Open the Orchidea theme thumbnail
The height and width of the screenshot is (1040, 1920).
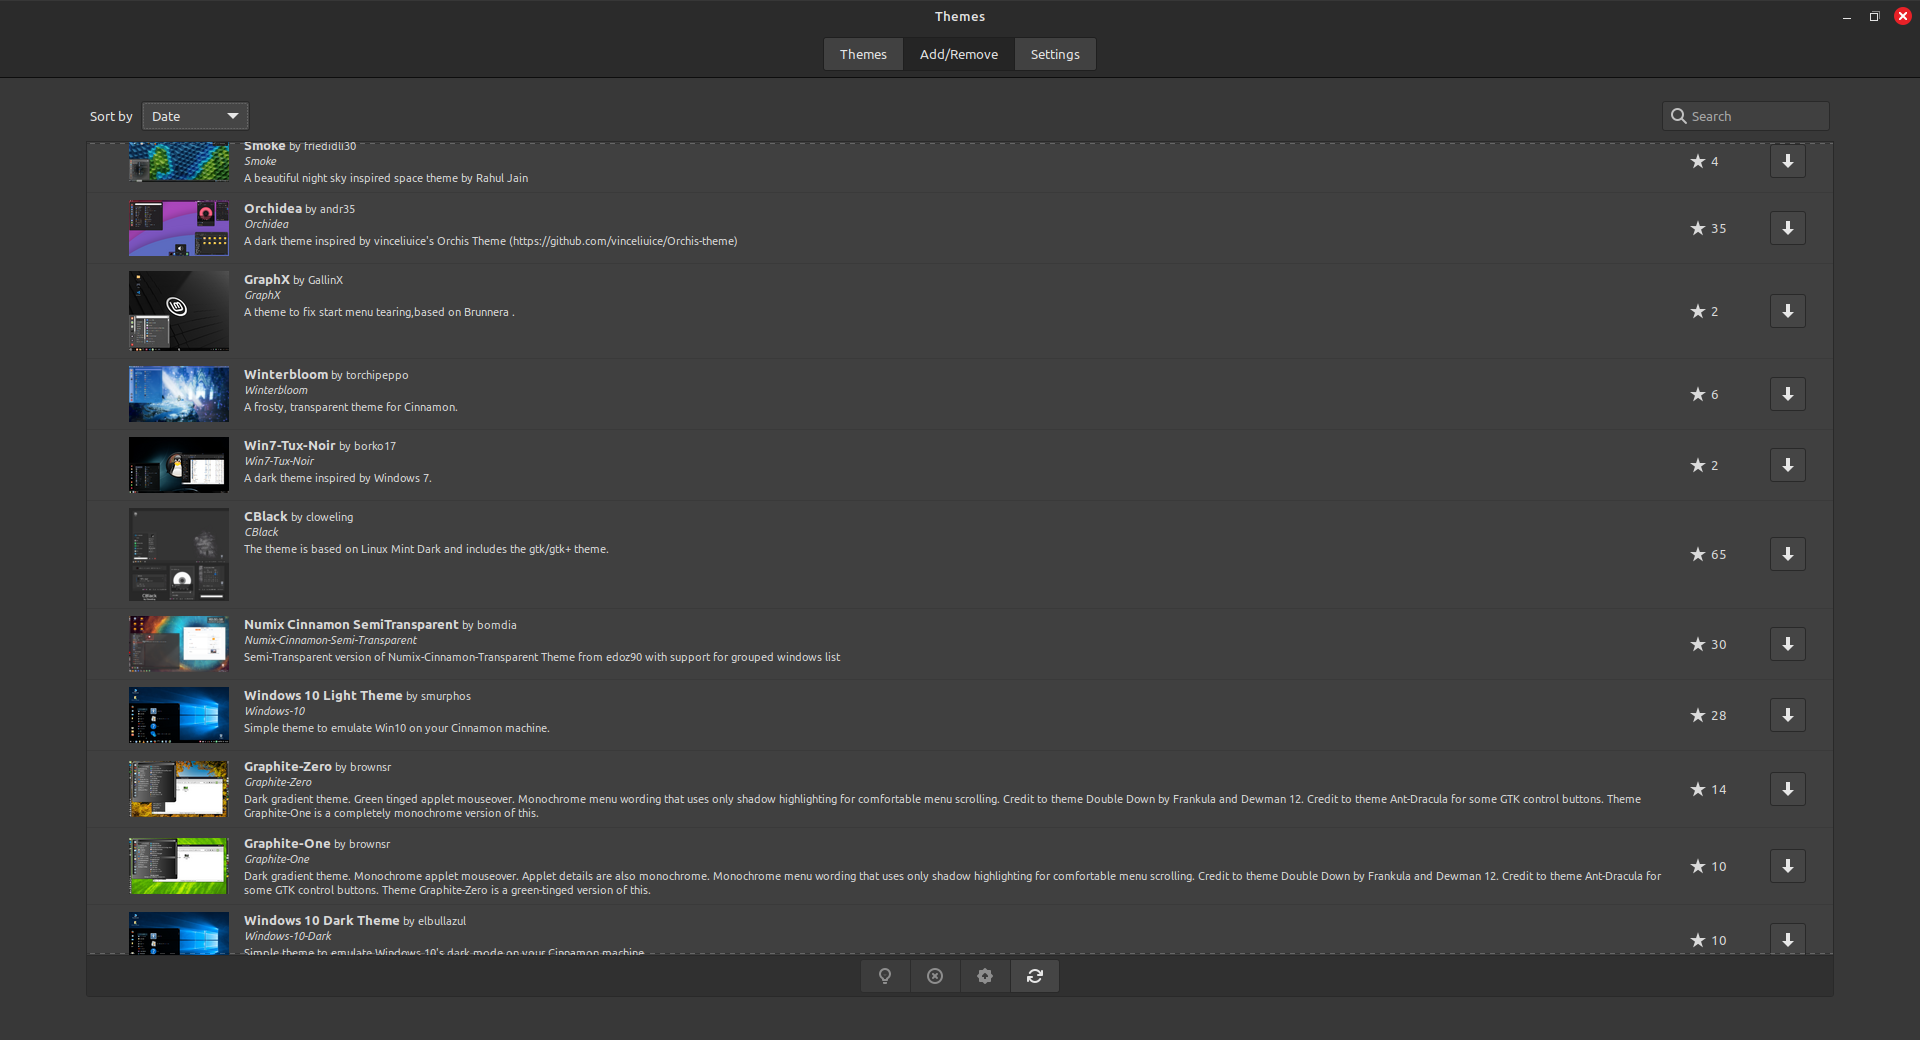[x=179, y=228]
